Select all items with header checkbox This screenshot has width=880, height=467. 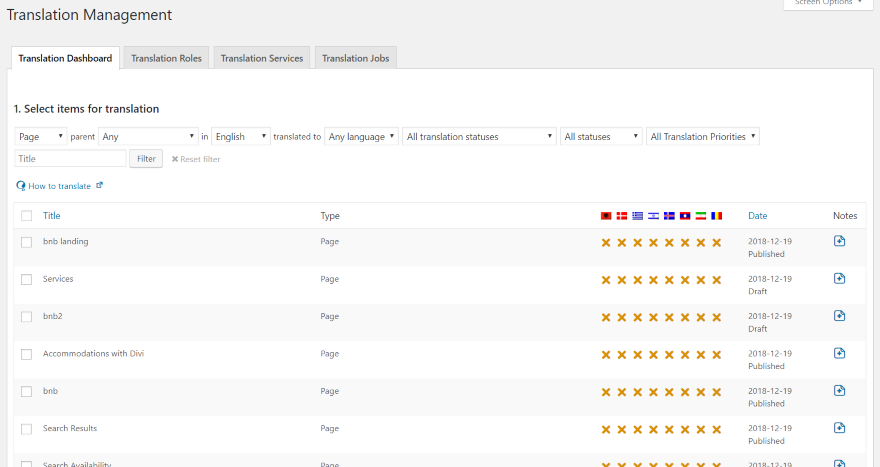26,216
